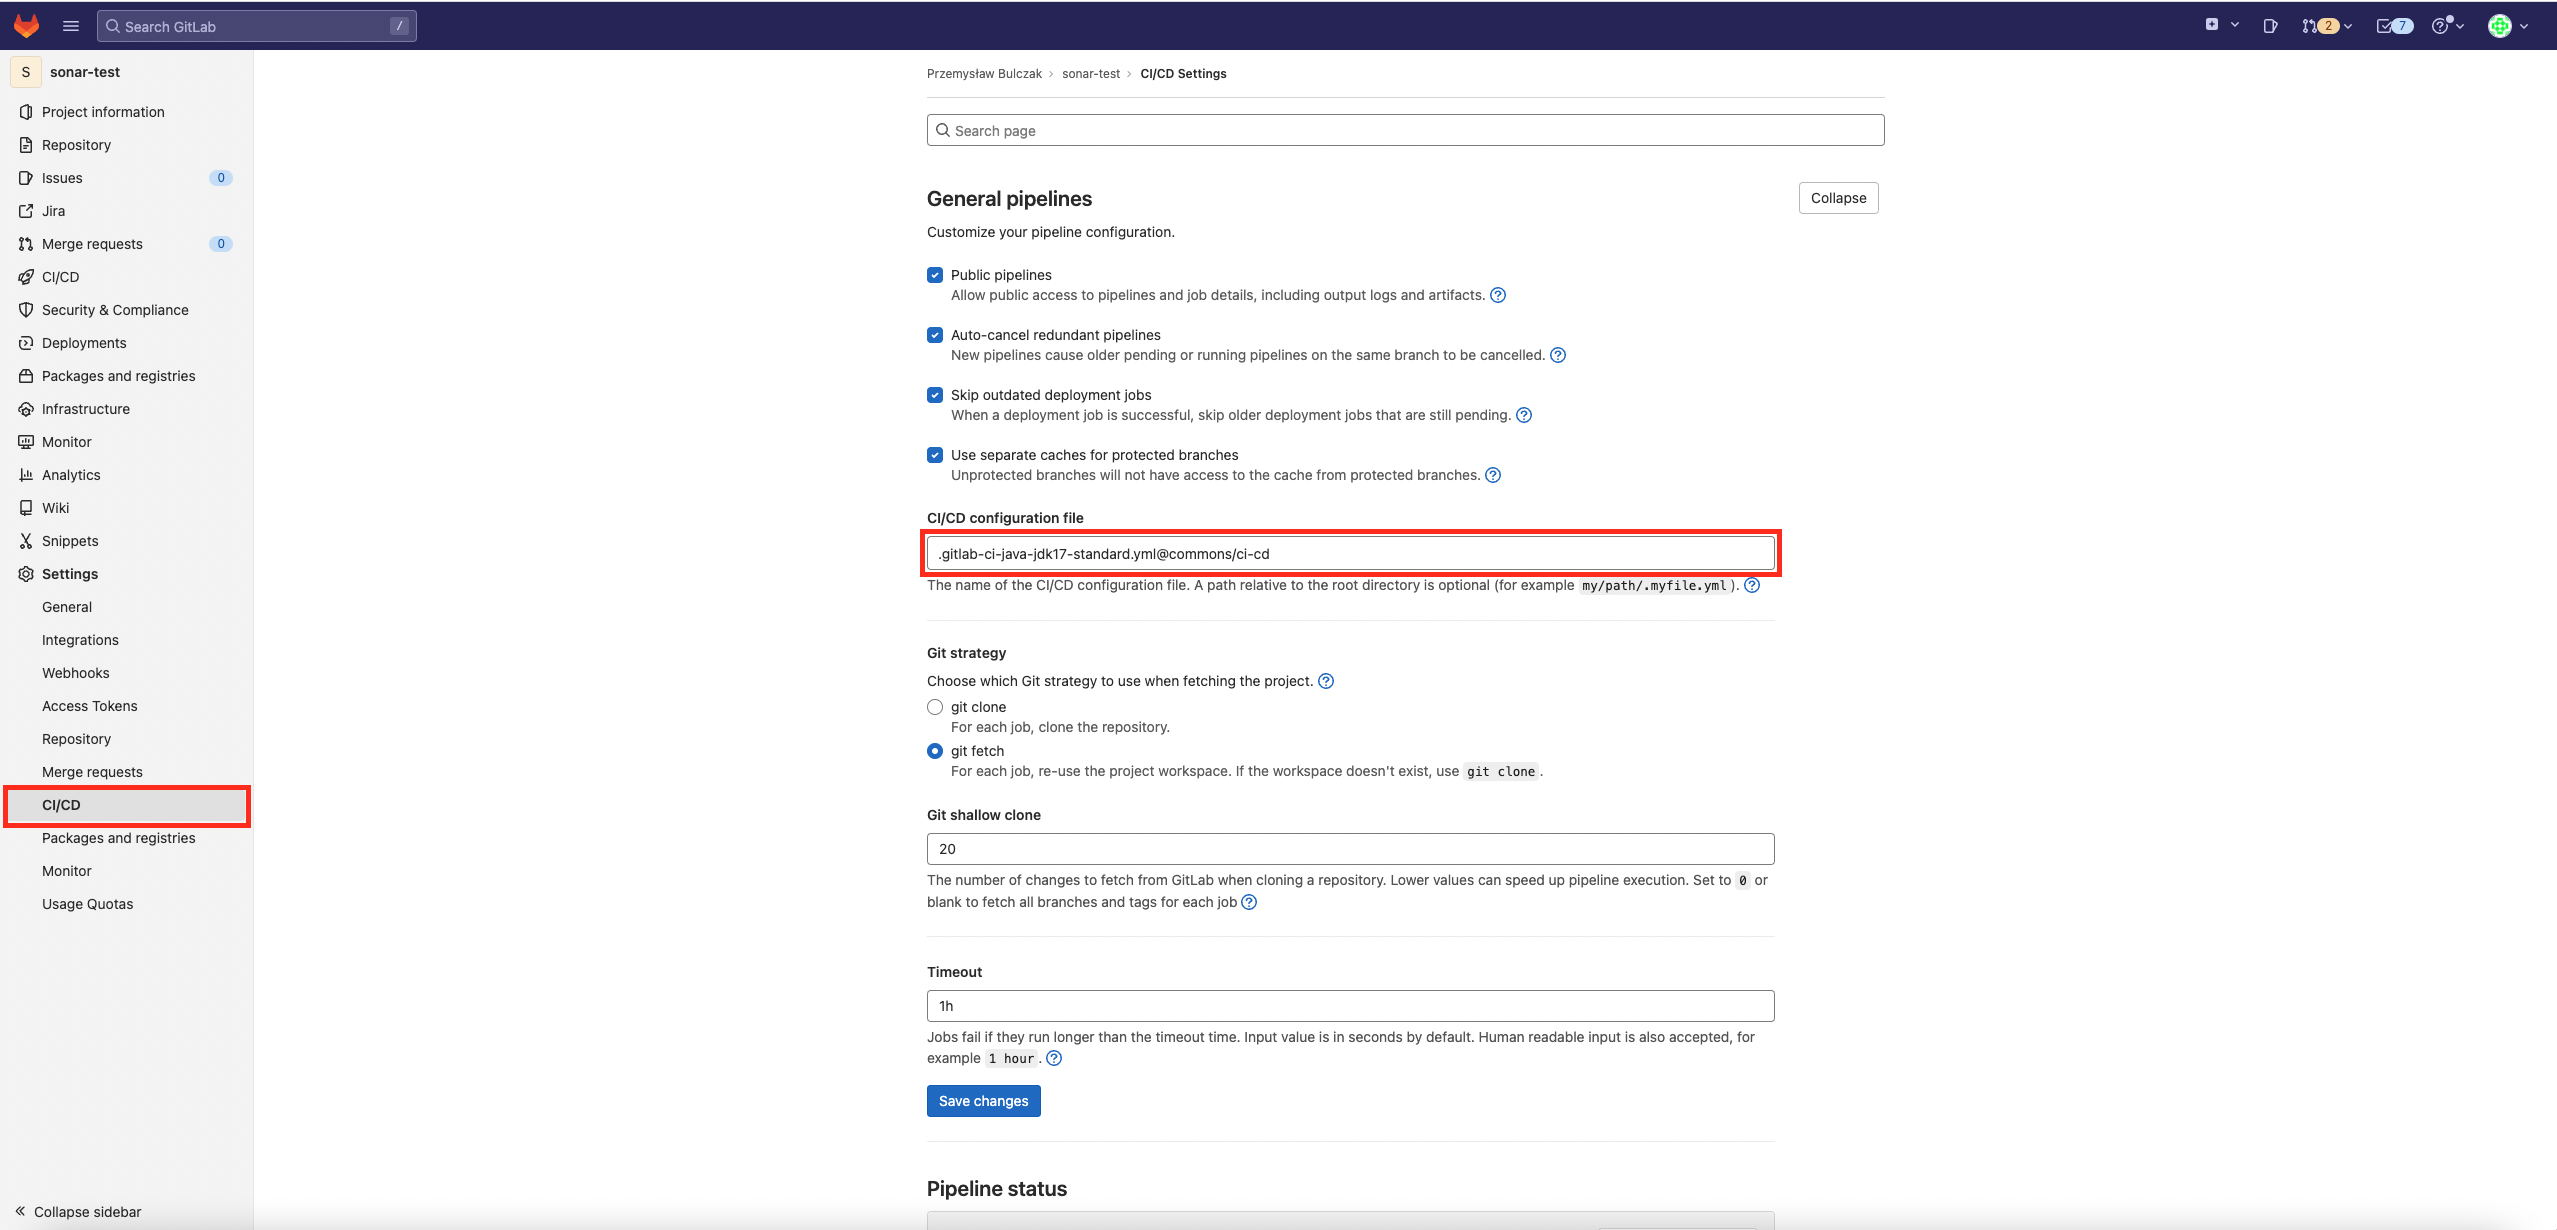The height and width of the screenshot is (1230, 2557).
Task: Open the Issues icon in top bar
Action: click(2270, 26)
